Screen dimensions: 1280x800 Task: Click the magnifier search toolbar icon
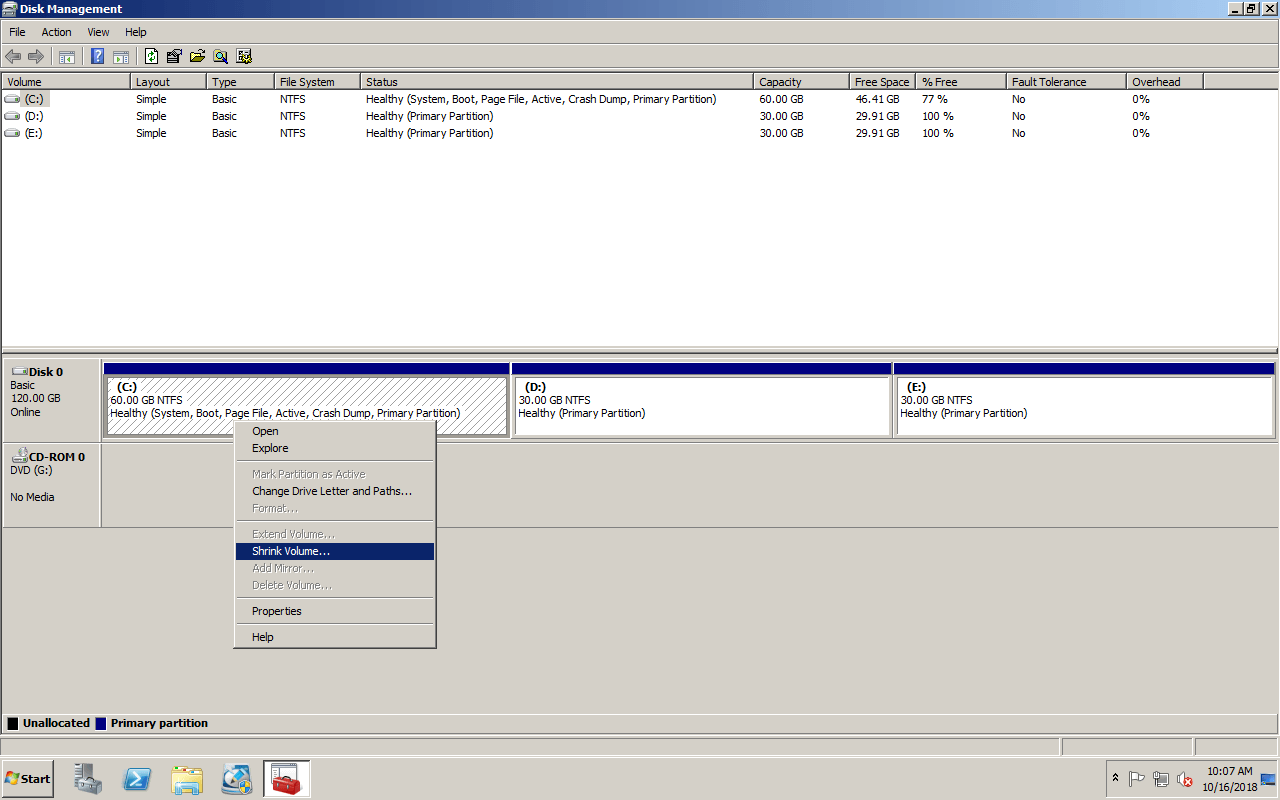coord(220,57)
